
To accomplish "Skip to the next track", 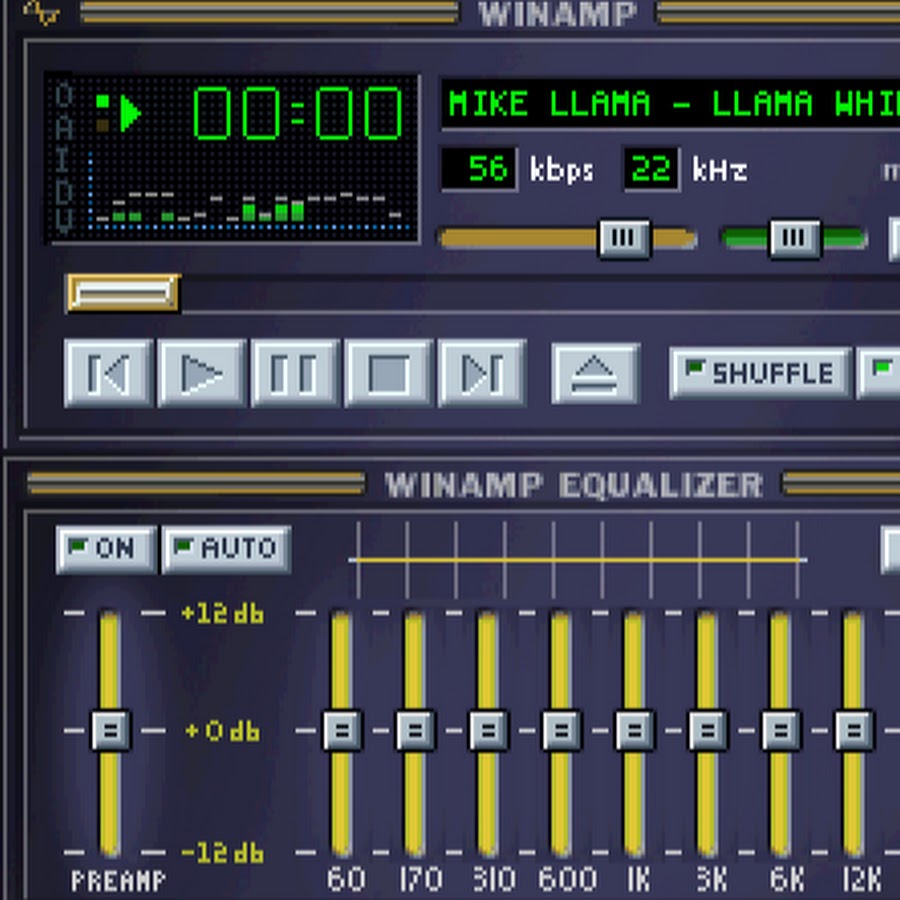I will tap(482, 374).
